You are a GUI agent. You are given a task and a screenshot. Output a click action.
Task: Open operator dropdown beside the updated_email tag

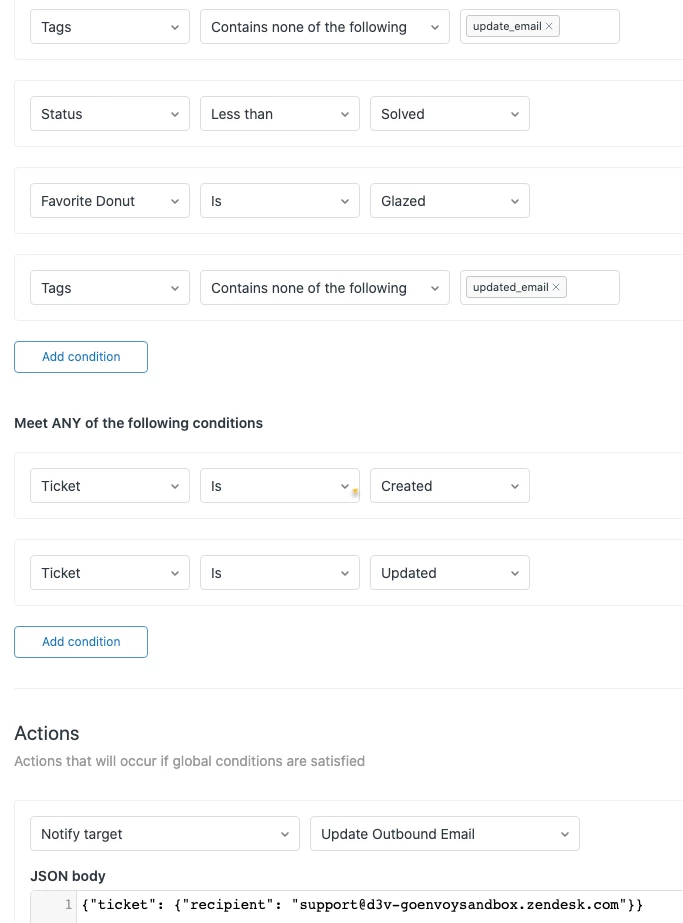pyautogui.click(x=324, y=288)
